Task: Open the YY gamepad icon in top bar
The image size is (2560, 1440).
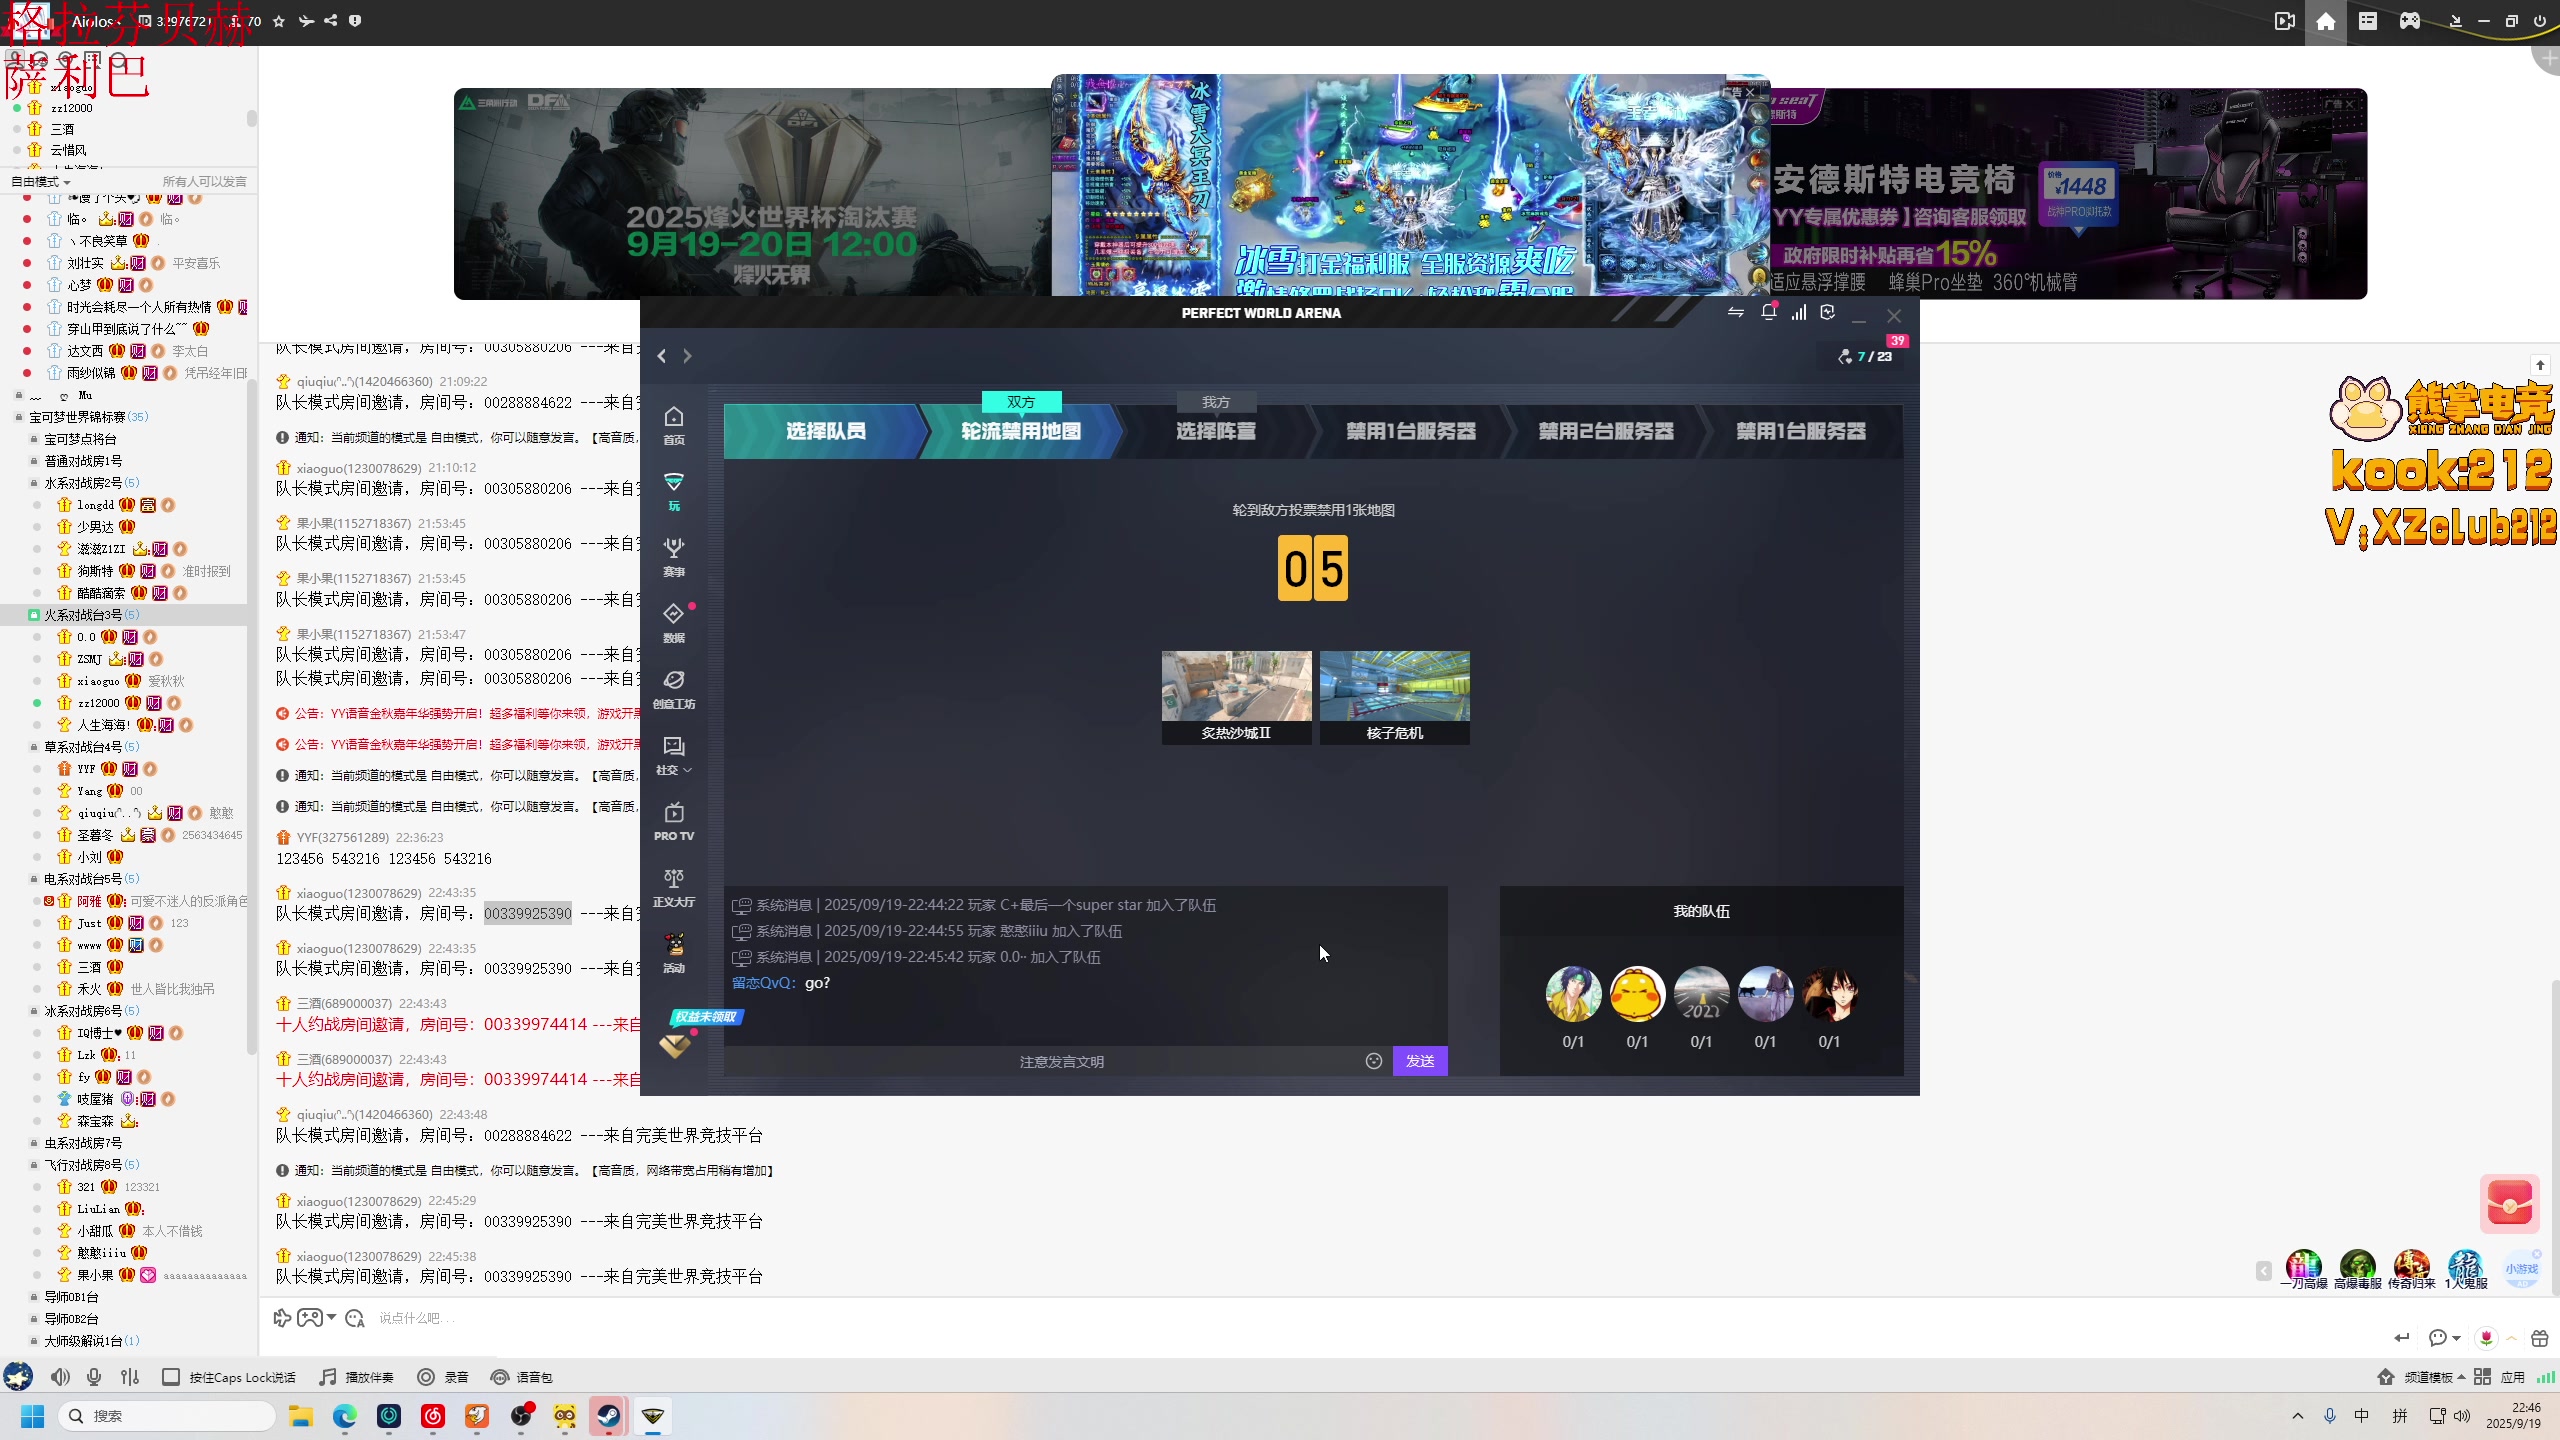Action: tap(2410, 21)
